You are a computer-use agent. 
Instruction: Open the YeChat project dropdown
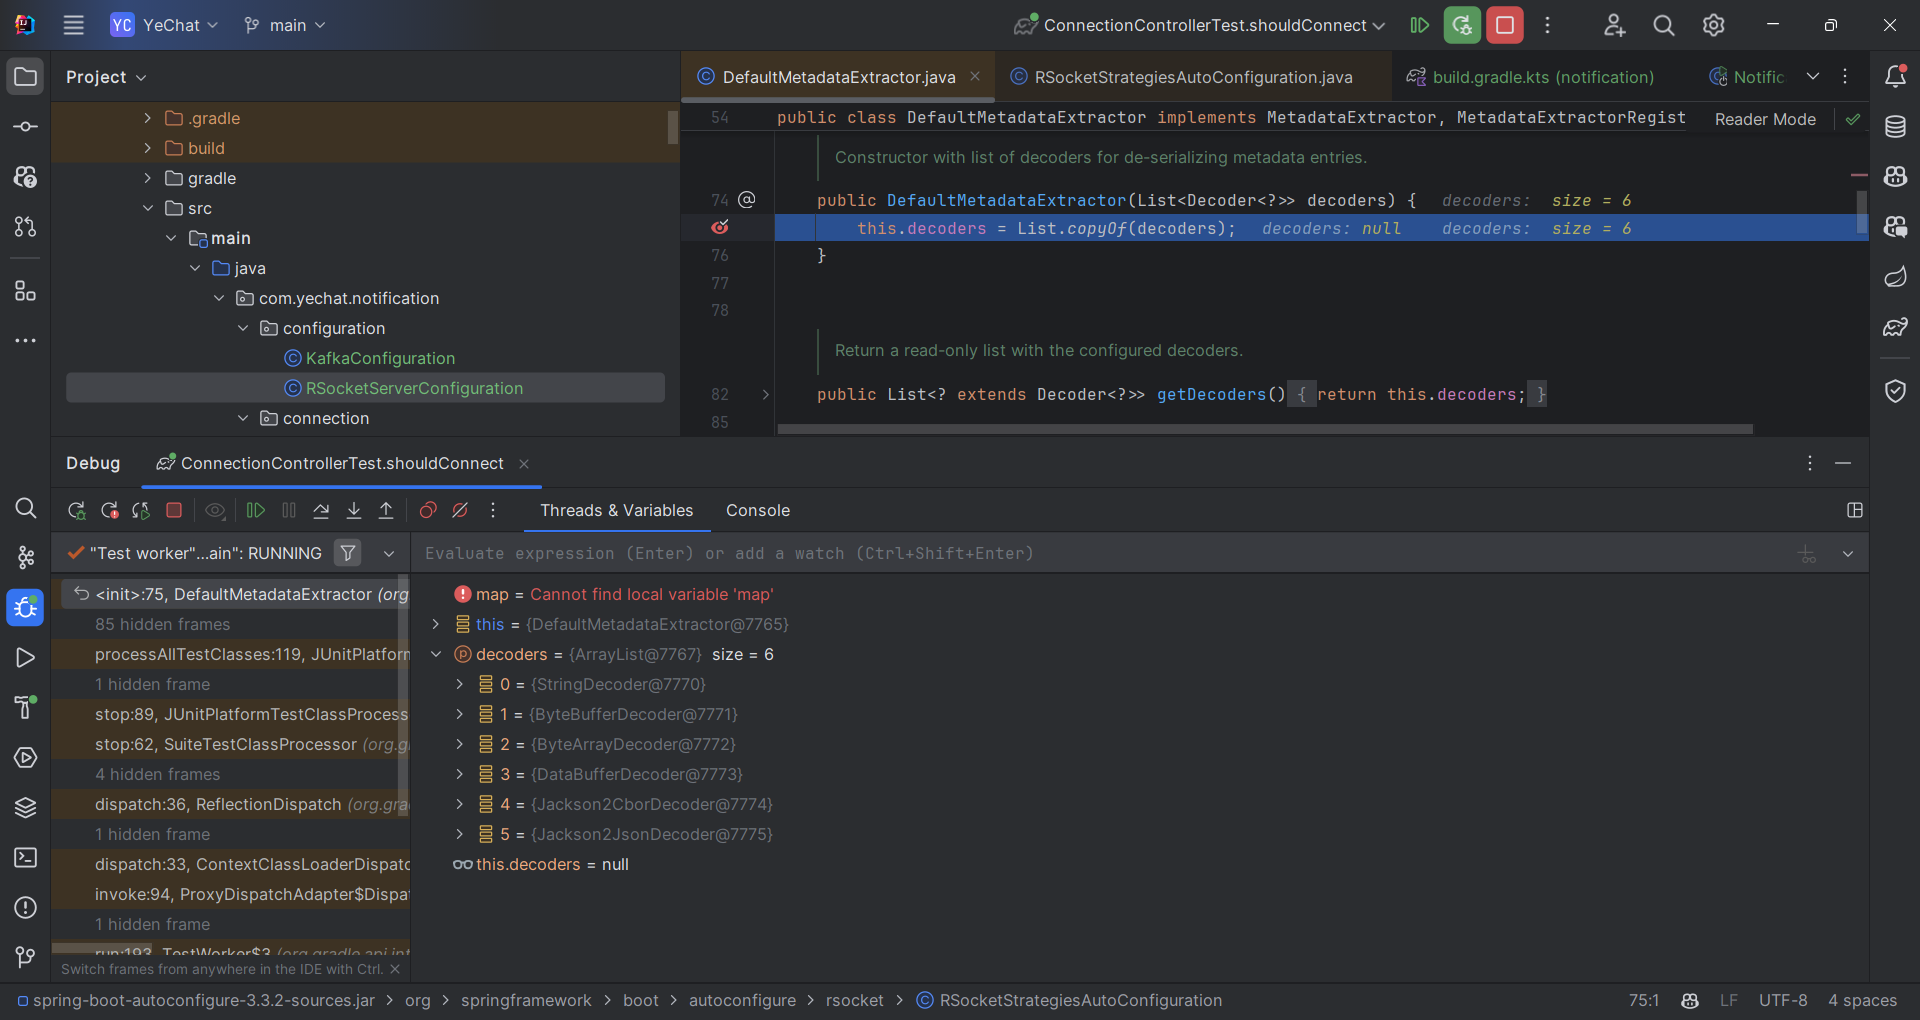pyautogui.click(x=164, y=25)
